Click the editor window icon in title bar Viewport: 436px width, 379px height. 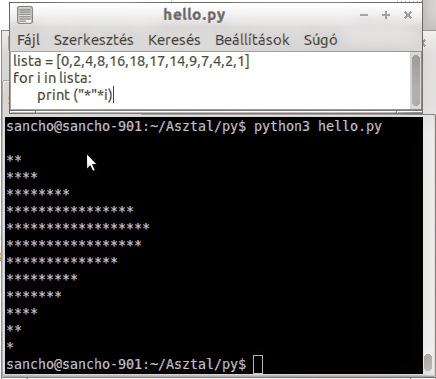(x=25, y=15)
